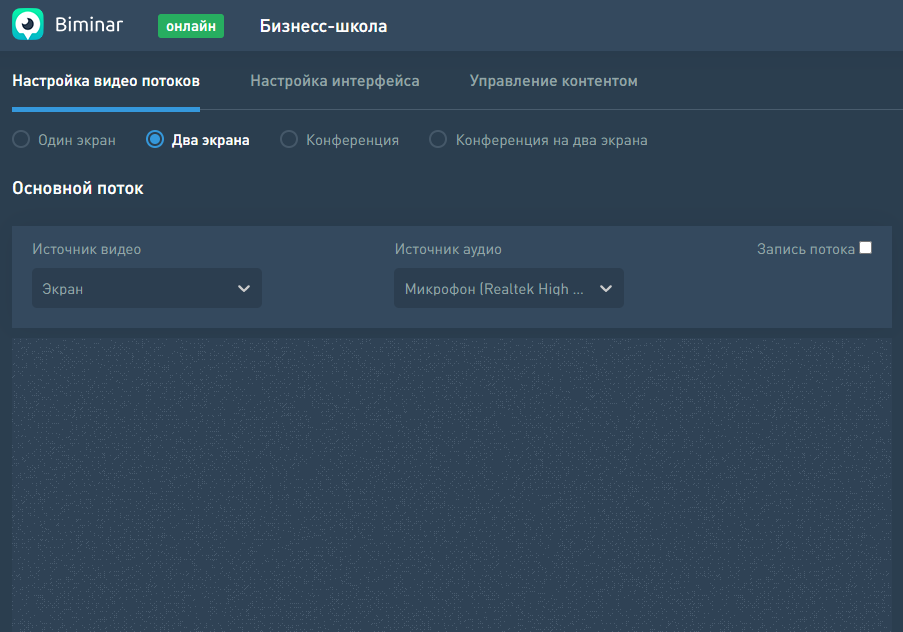Click the green онлайн status badge
The height and width of the screenshot is (632, 903).
tap(191, 26)
